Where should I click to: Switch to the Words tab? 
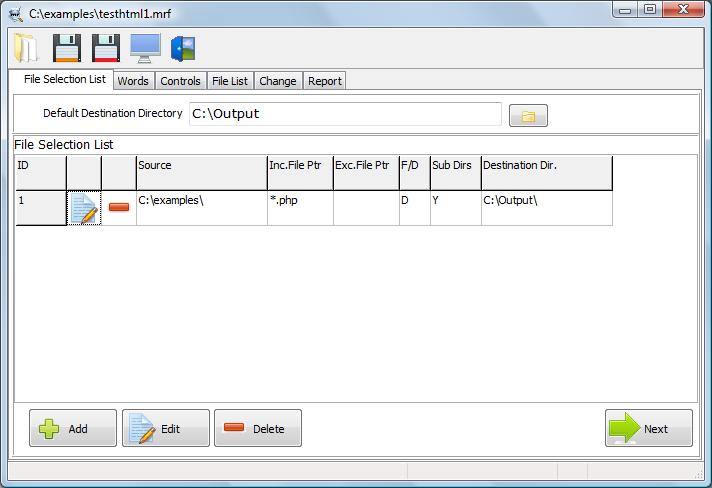tap(132, 81)
